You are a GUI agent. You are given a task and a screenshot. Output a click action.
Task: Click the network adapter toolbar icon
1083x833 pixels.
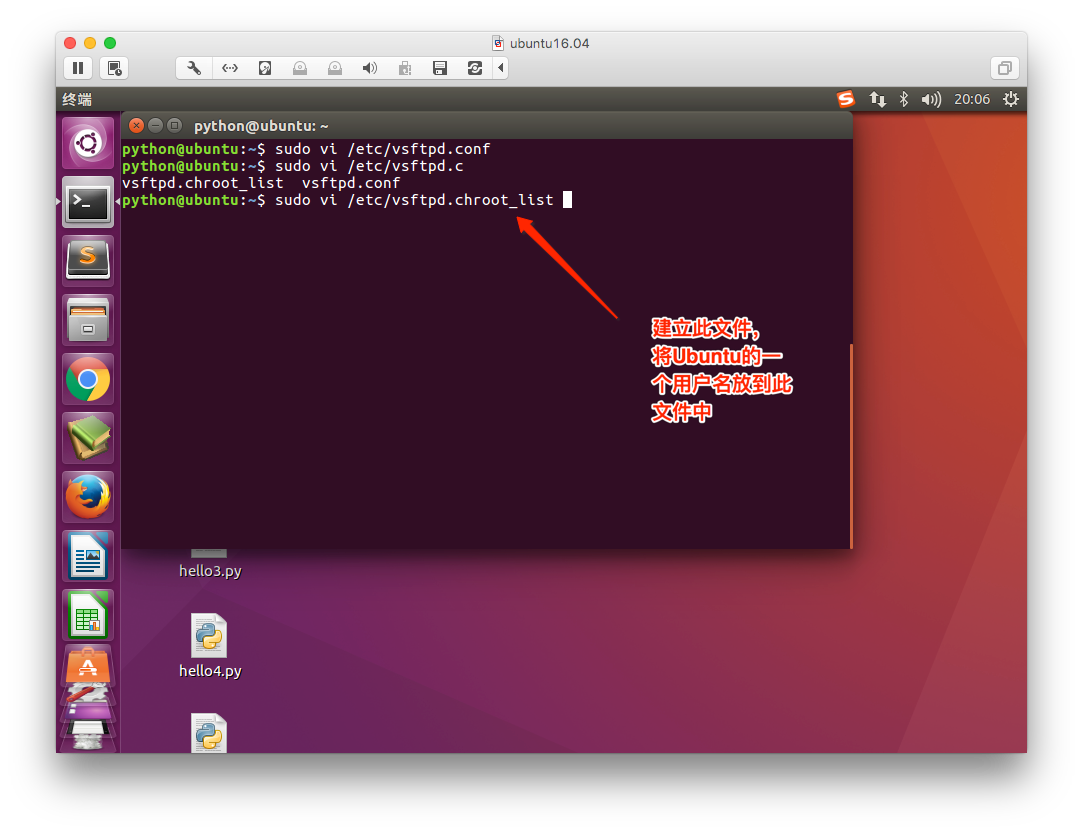230,68
